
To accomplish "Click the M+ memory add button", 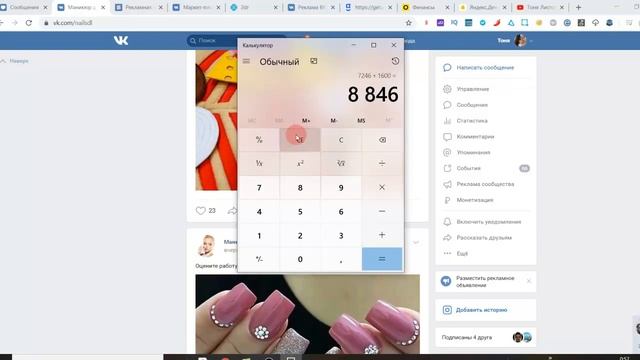I will 306,121.
